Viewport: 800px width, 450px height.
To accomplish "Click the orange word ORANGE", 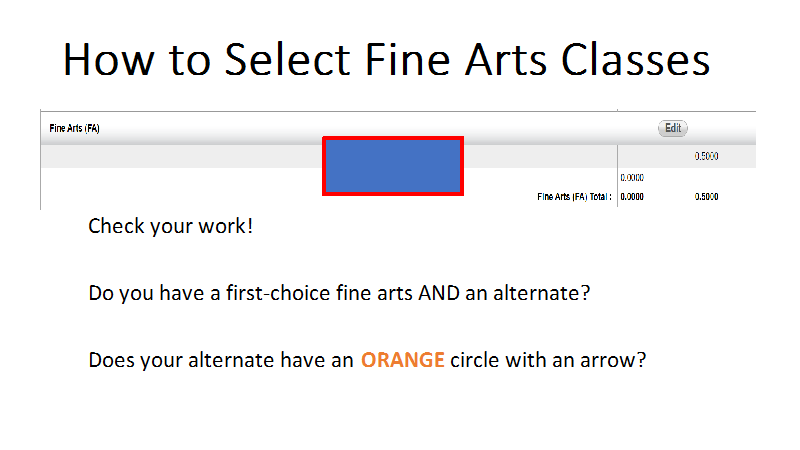I will 403,360.
